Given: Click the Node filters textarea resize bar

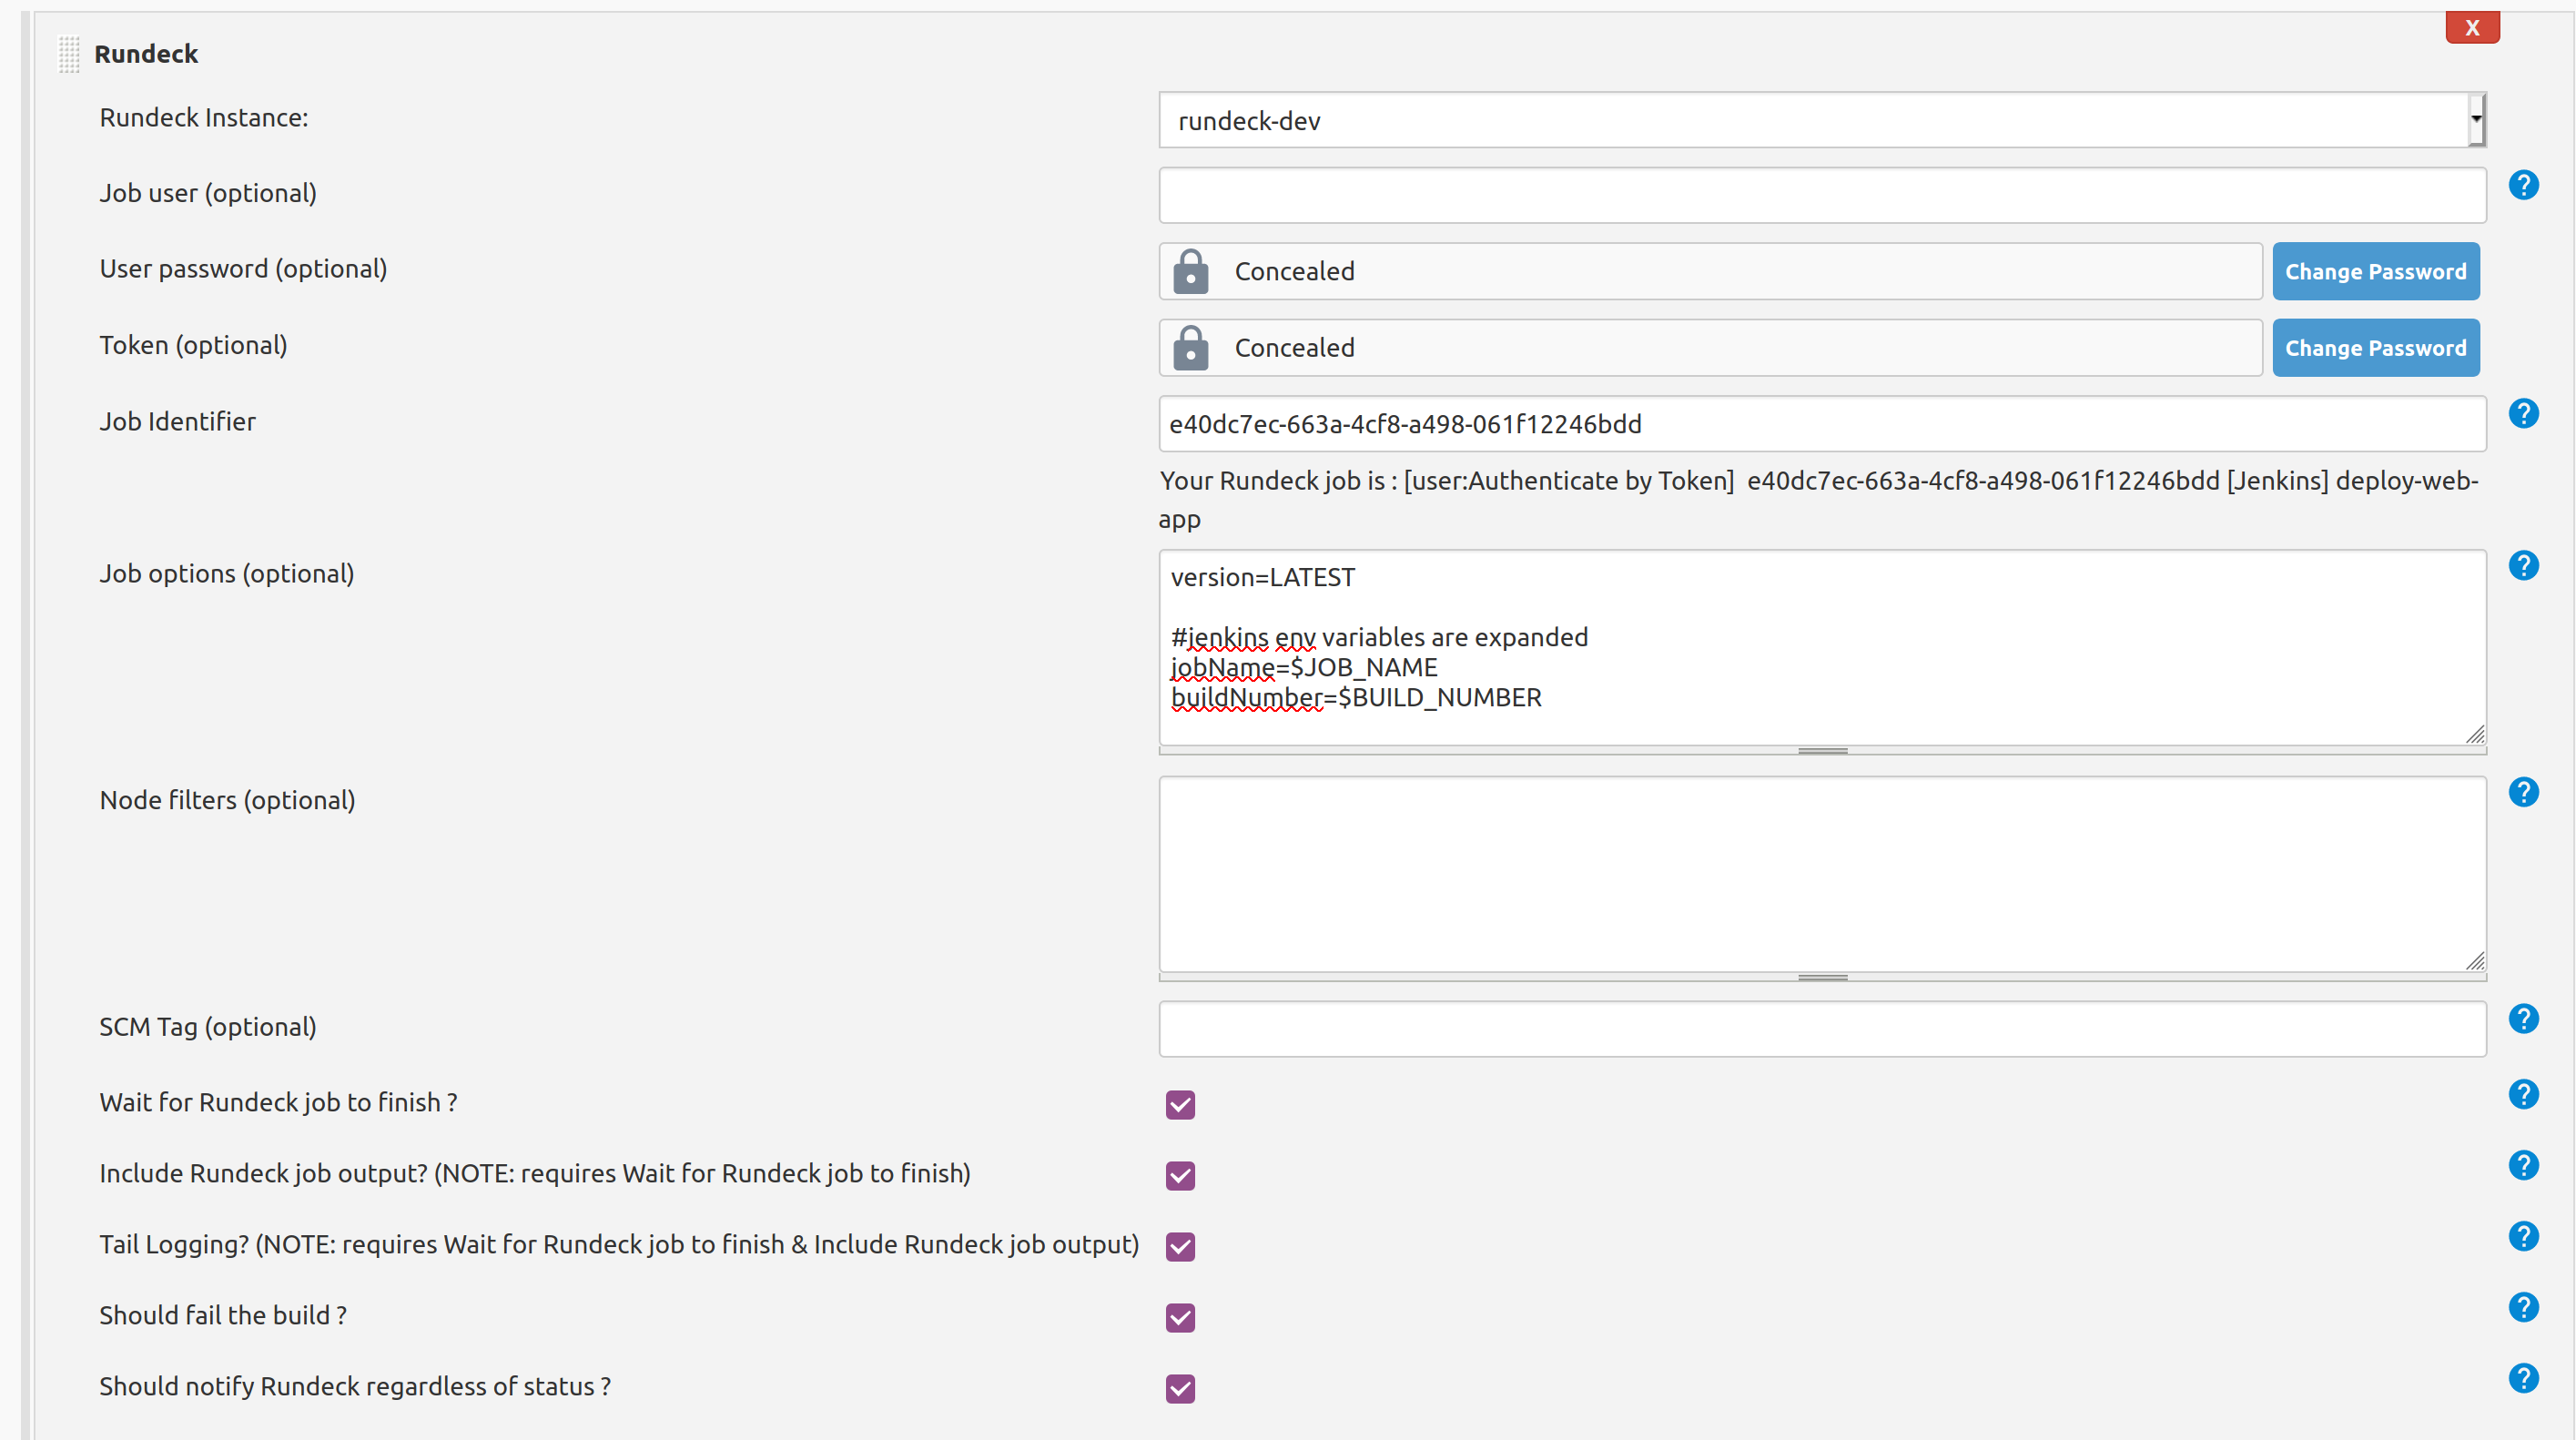Looking at the screenshot, I should [x=1821, y=977].
